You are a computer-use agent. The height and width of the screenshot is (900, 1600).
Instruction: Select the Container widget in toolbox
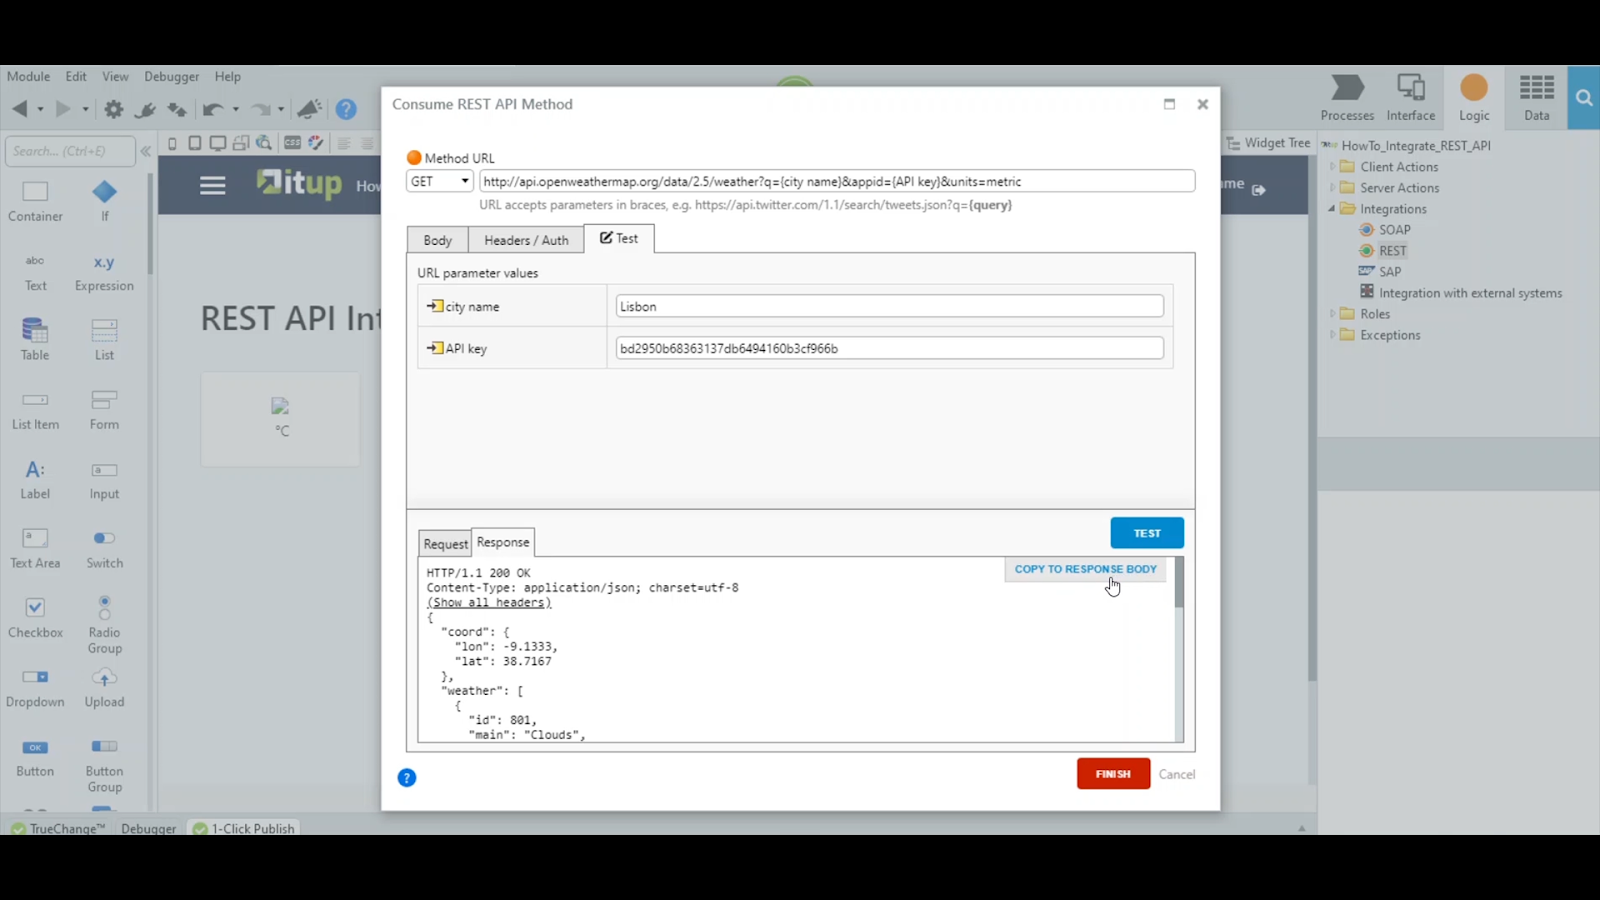(x=35, y=201)
